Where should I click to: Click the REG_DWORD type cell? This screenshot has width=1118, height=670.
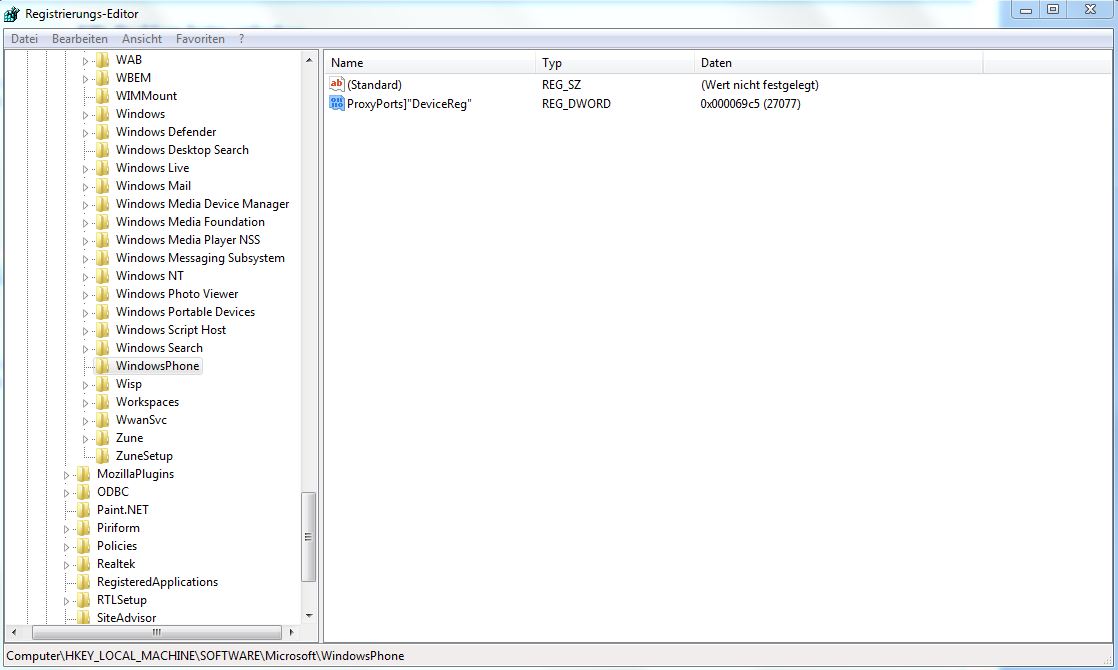576,103
